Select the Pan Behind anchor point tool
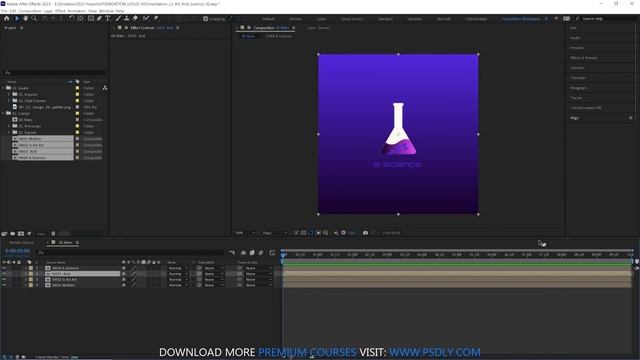Screen dimensions: 640x360 (x=80, y=18)
